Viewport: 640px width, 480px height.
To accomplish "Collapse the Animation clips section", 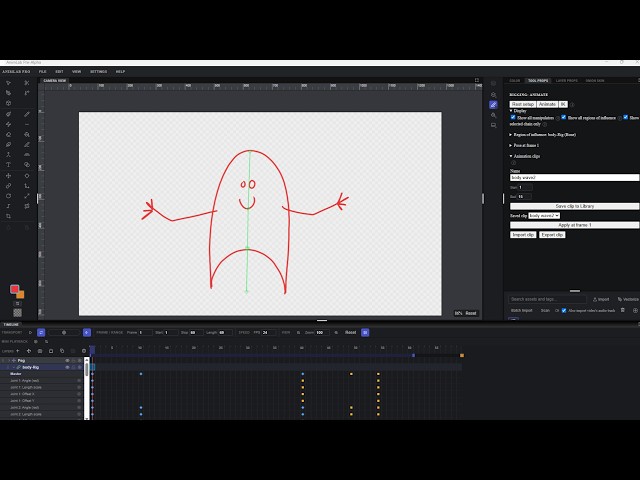I will tap(511, 156).
